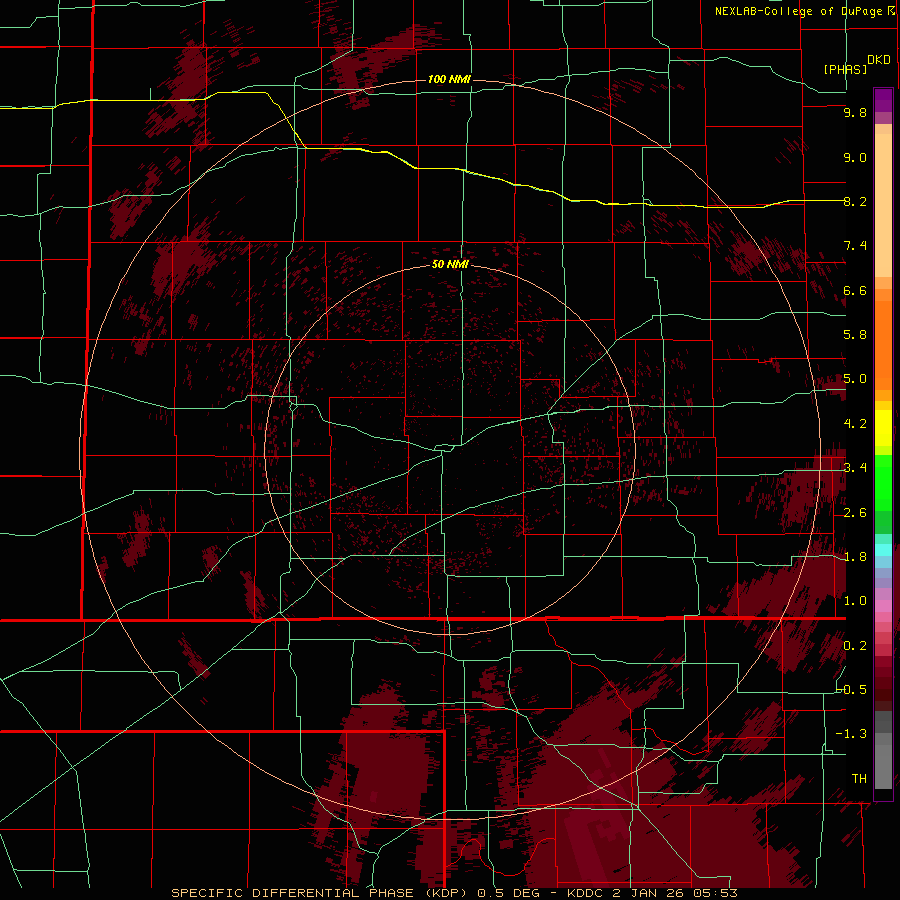Pick the bright green color bar segment
900x900 pixels.
tap(883, 484)
